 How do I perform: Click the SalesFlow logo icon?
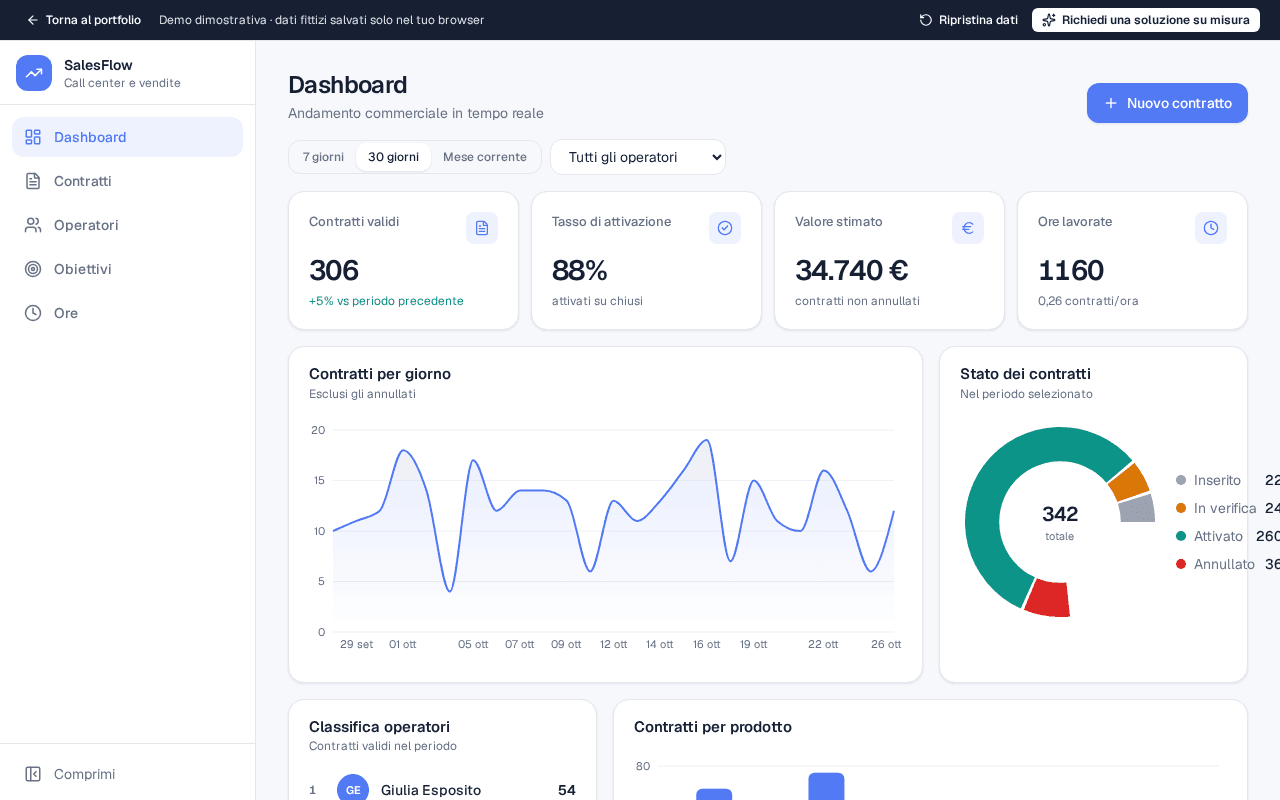tap(34, 73)
